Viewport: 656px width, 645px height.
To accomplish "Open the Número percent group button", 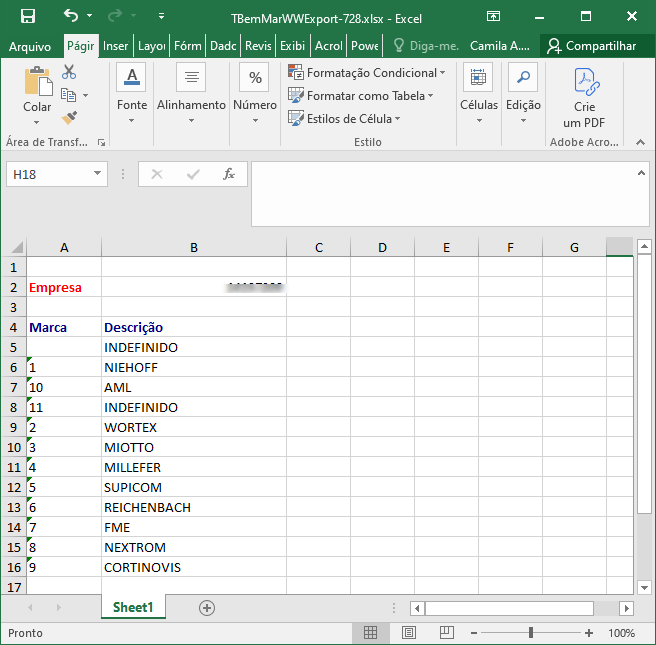I will 255,94.
